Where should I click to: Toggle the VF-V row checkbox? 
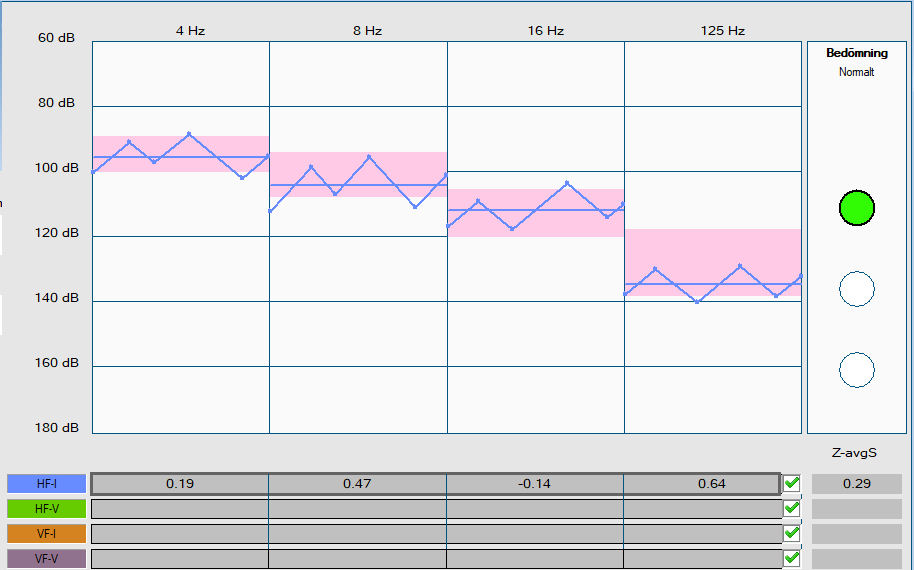(792, 558)
